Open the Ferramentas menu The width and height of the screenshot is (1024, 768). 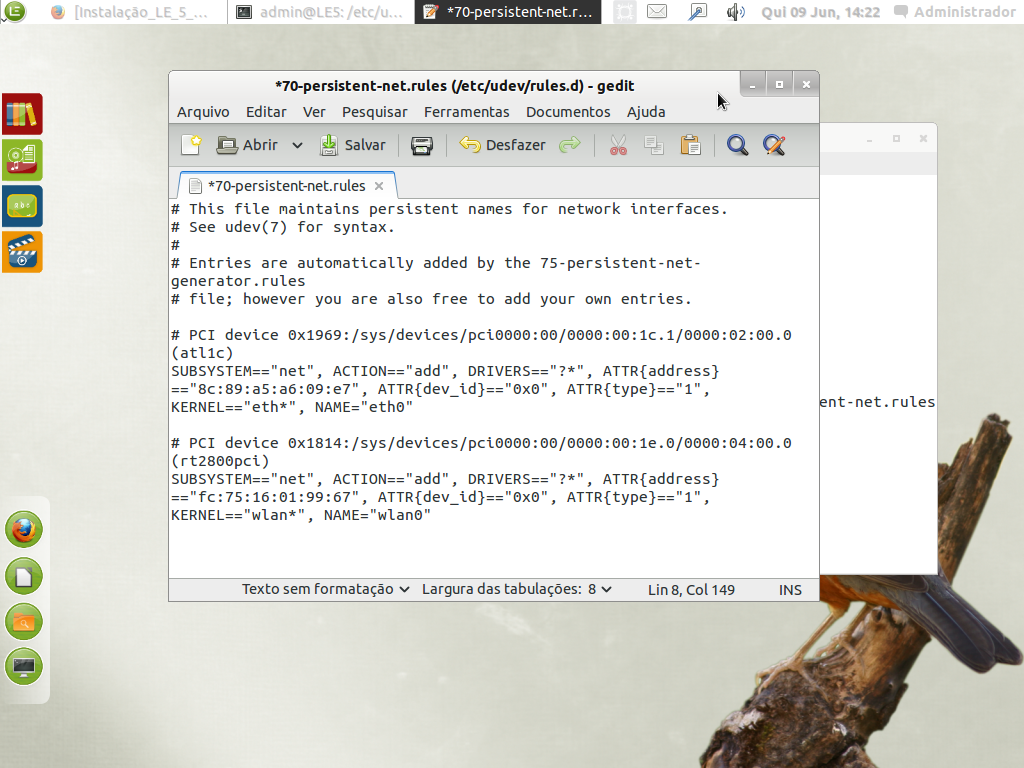point(466,112)
